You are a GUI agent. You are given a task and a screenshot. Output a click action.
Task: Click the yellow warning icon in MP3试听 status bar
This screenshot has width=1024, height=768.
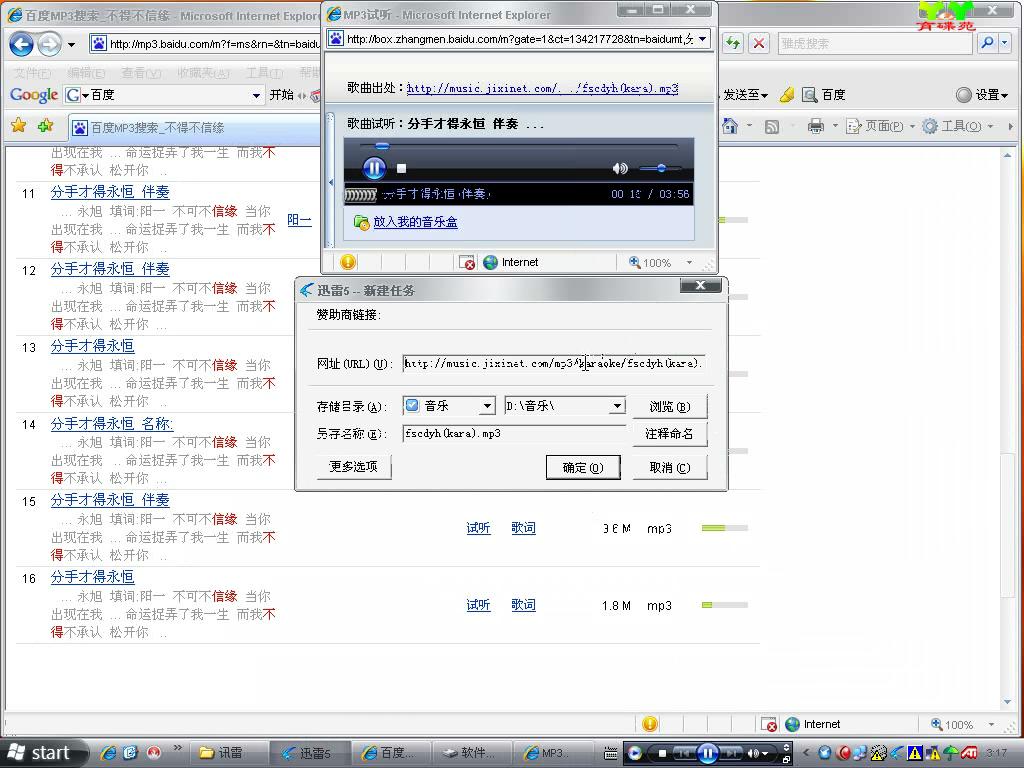[x=349, y=262]
